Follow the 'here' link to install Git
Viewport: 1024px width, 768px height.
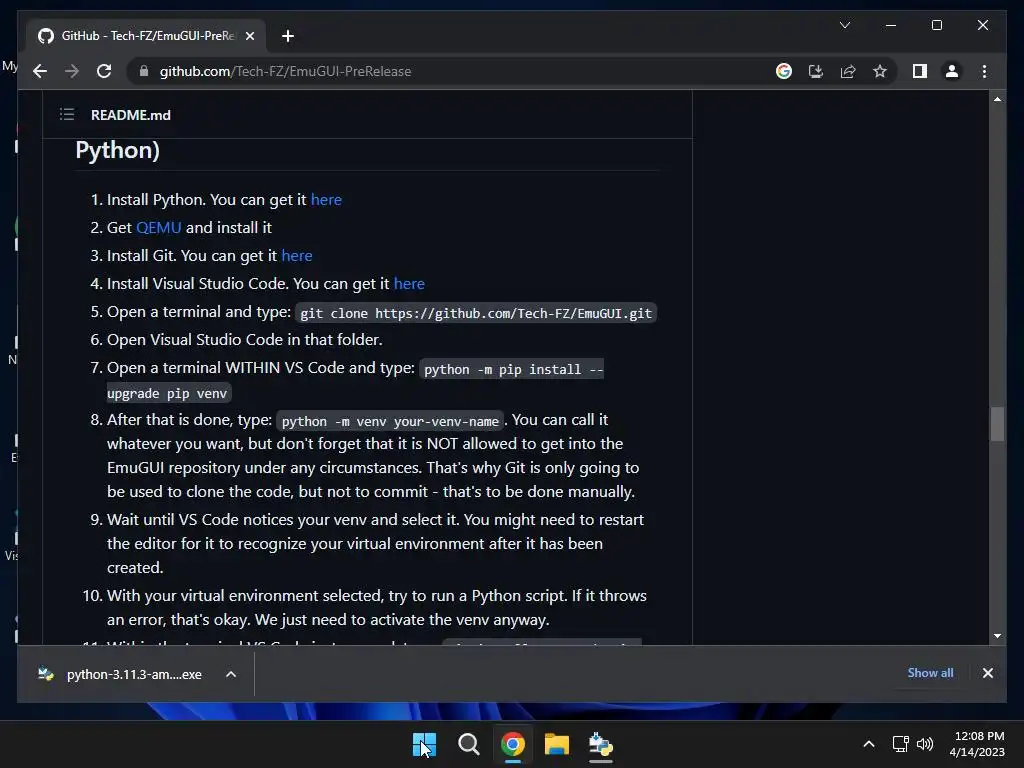296,255
